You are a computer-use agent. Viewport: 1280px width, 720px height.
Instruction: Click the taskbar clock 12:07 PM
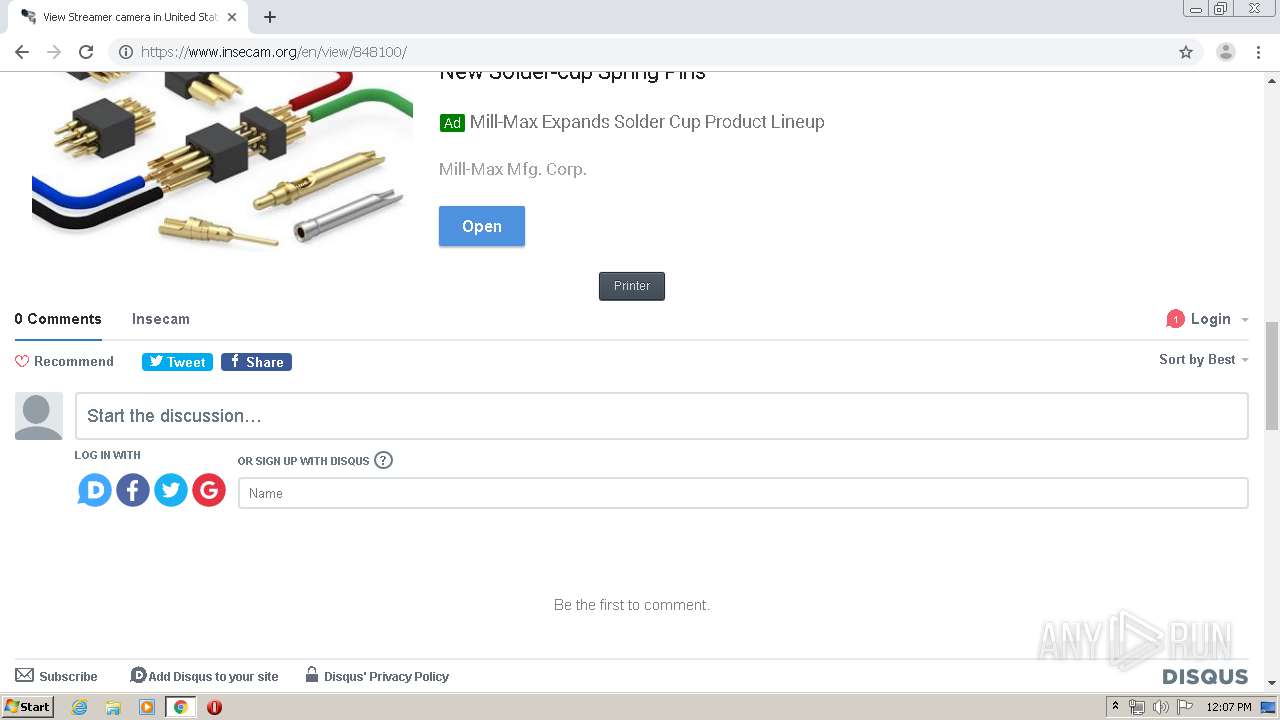(x=1229, y=707)
